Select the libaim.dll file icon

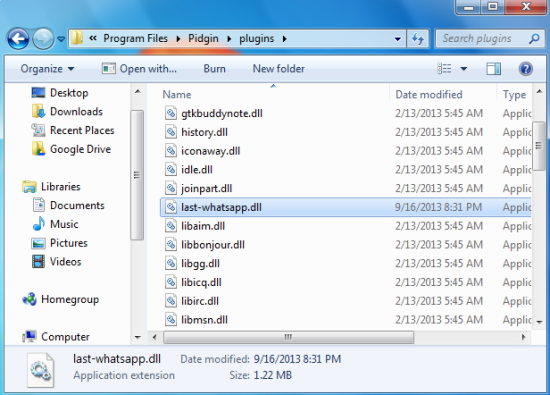[171, 226]
